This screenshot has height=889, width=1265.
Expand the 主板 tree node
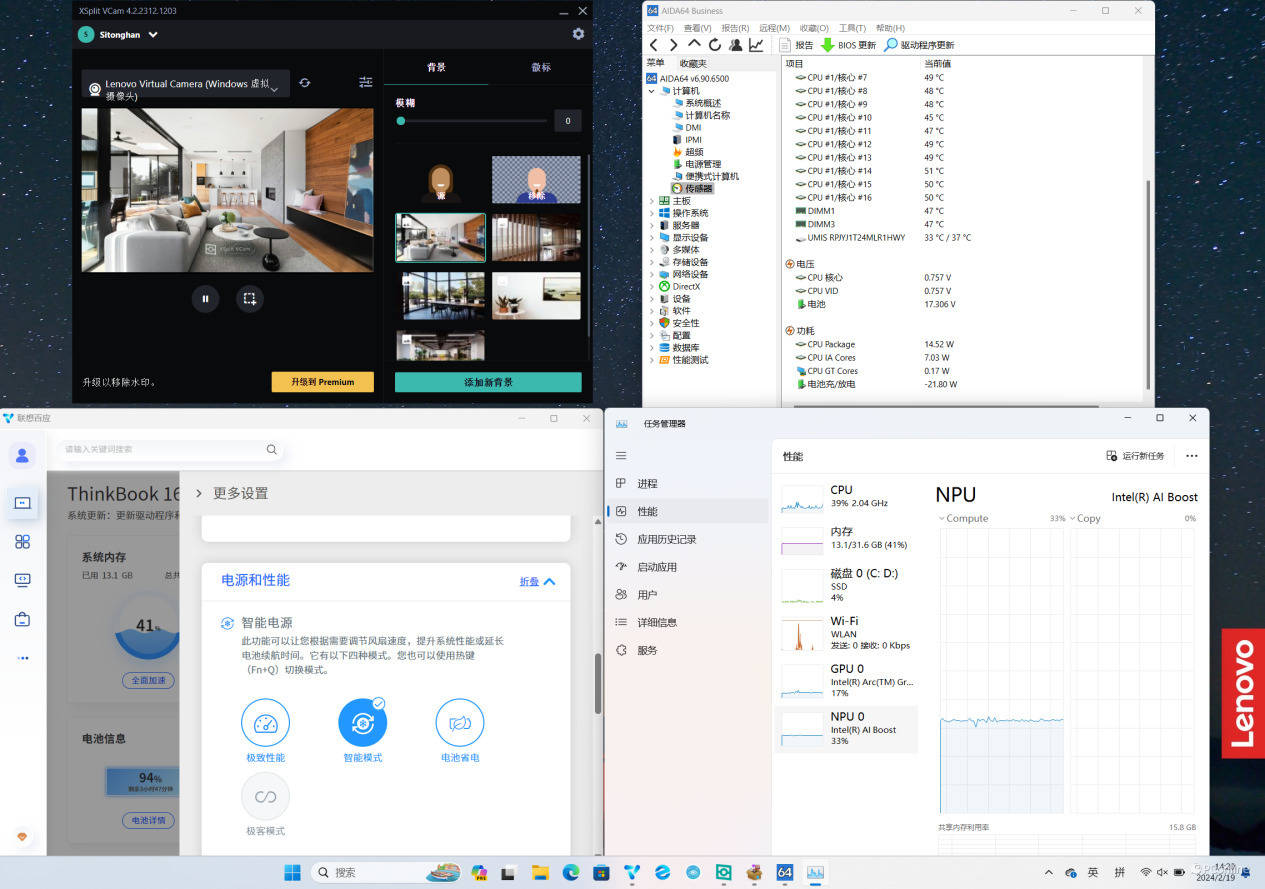click(x=652, y=201)
